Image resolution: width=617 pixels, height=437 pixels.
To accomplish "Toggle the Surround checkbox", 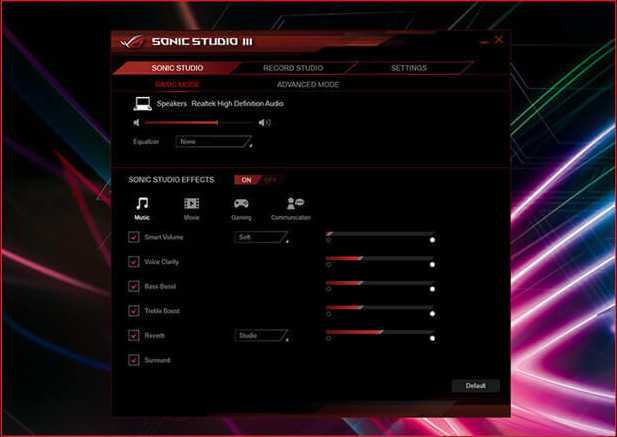I will click(134, 360).
